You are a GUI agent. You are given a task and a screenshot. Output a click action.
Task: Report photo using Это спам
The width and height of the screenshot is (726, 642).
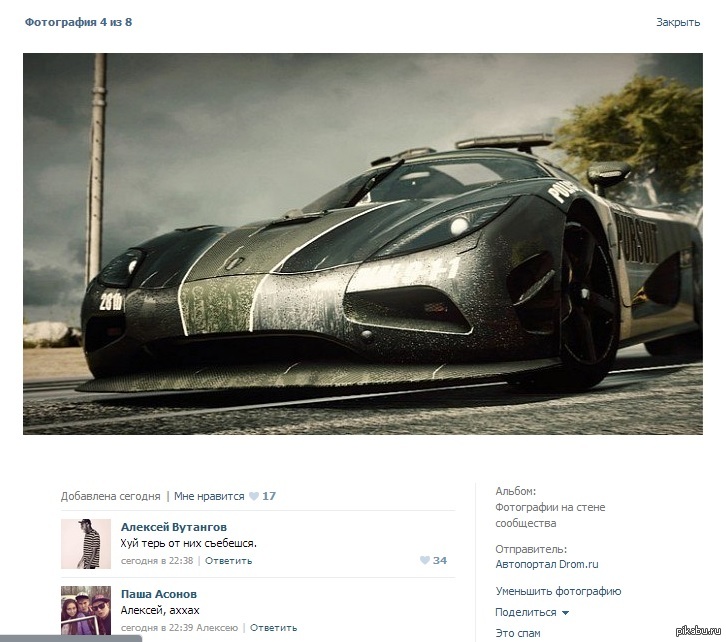[517, 633]
